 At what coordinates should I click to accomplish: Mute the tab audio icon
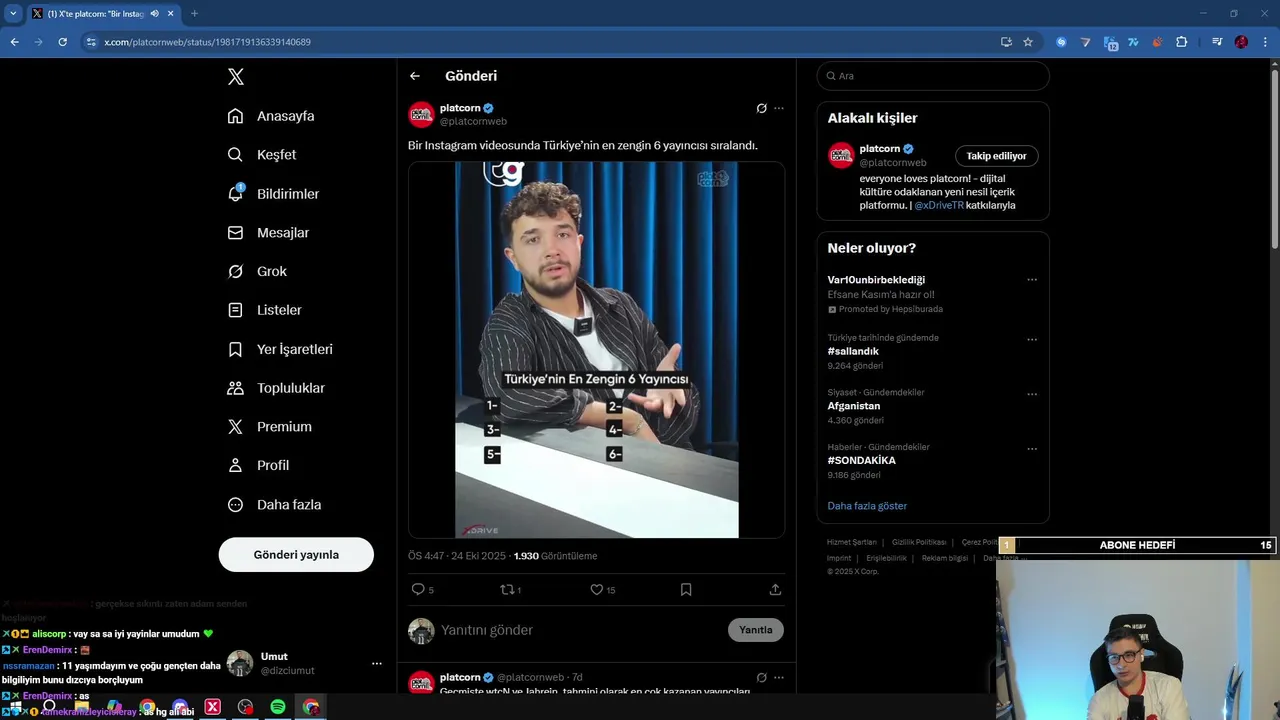coord(154,14)
